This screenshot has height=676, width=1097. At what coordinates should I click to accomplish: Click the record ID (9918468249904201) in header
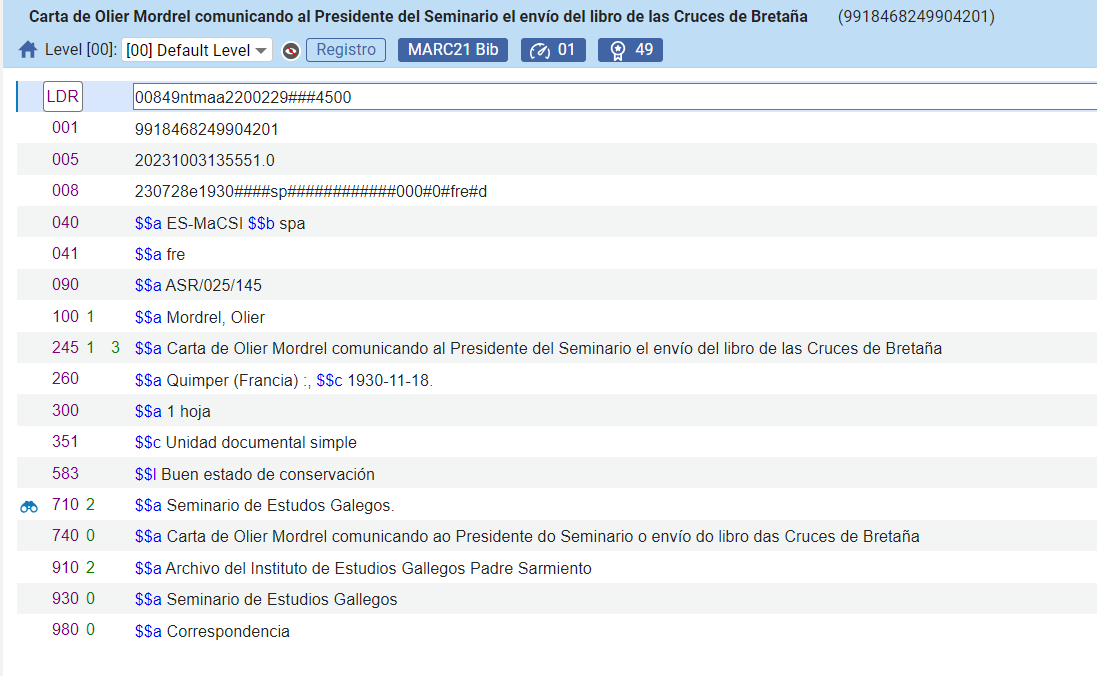coord(916,16)
